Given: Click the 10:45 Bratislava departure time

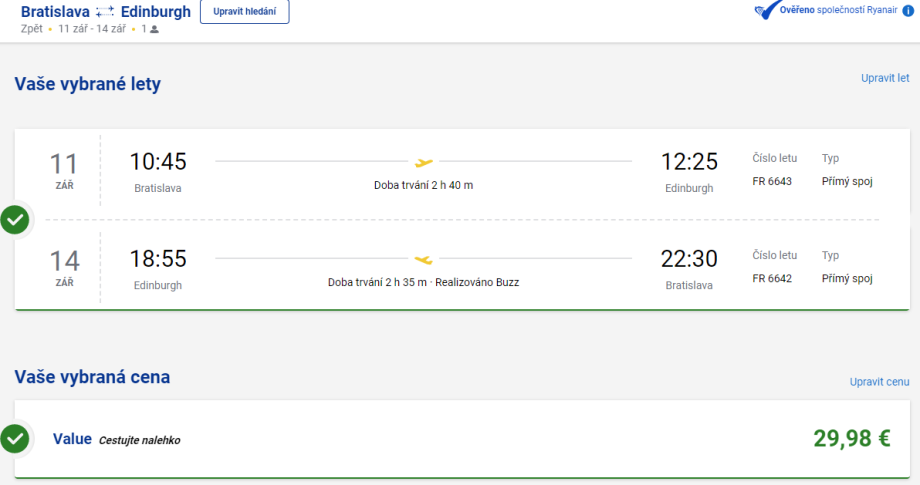Looking at the screenshot, I should click(x=158, y=161).
